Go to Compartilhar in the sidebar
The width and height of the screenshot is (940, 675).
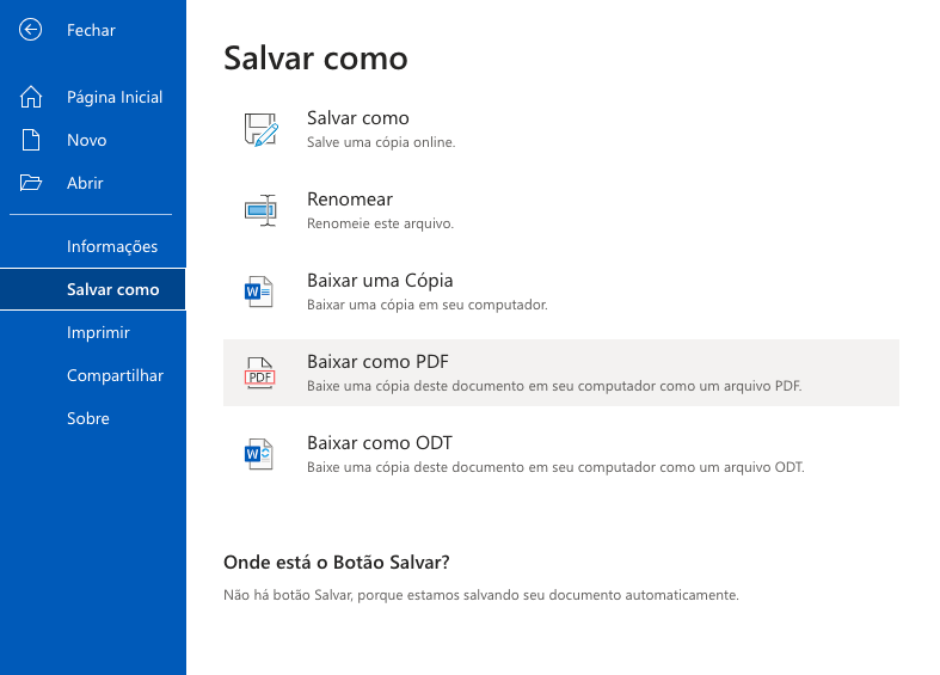coord(115,375)
